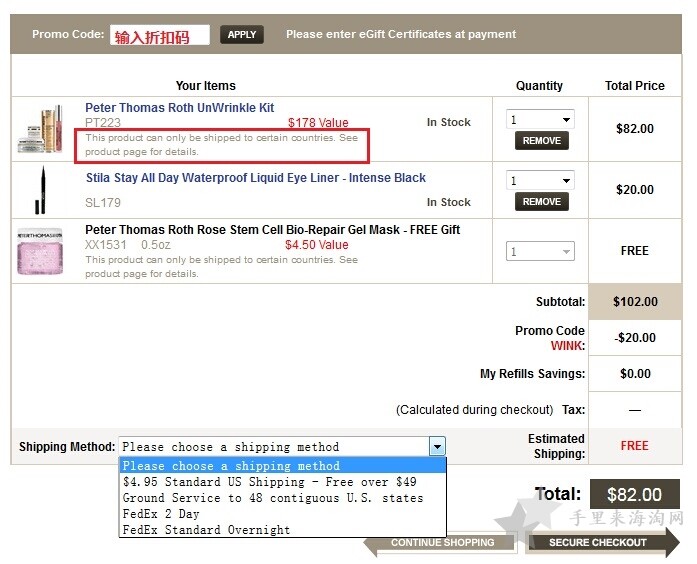Image resolution: width=697 pixels, height=564 pixels.
Task: Open the Stila Stay All Day Eye Liner link
Action: 256,178
